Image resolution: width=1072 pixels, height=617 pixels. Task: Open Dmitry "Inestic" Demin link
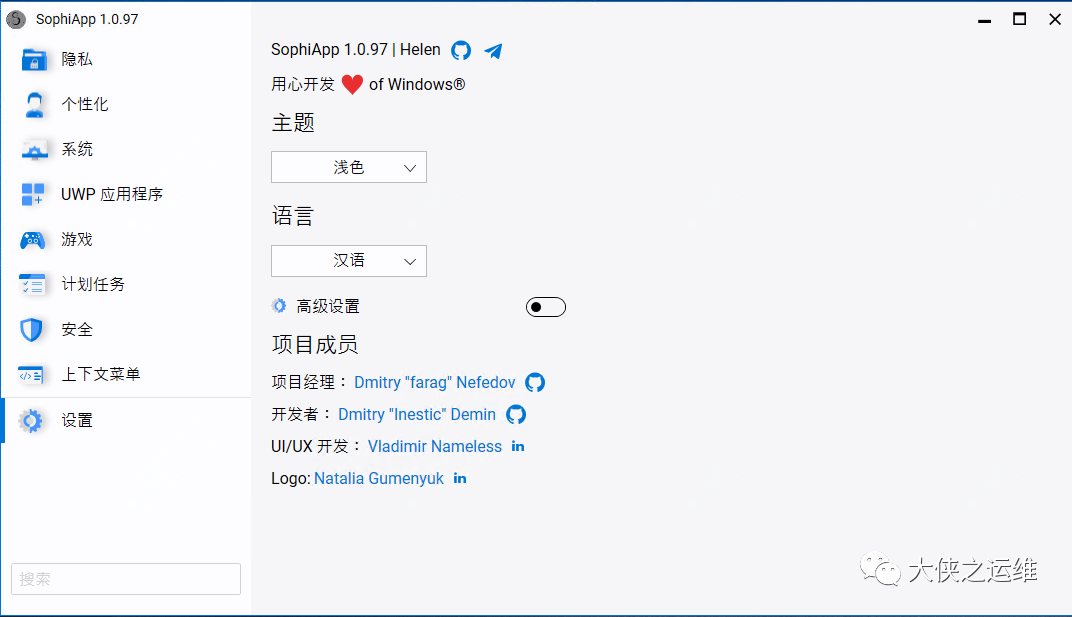click(417, 415)
